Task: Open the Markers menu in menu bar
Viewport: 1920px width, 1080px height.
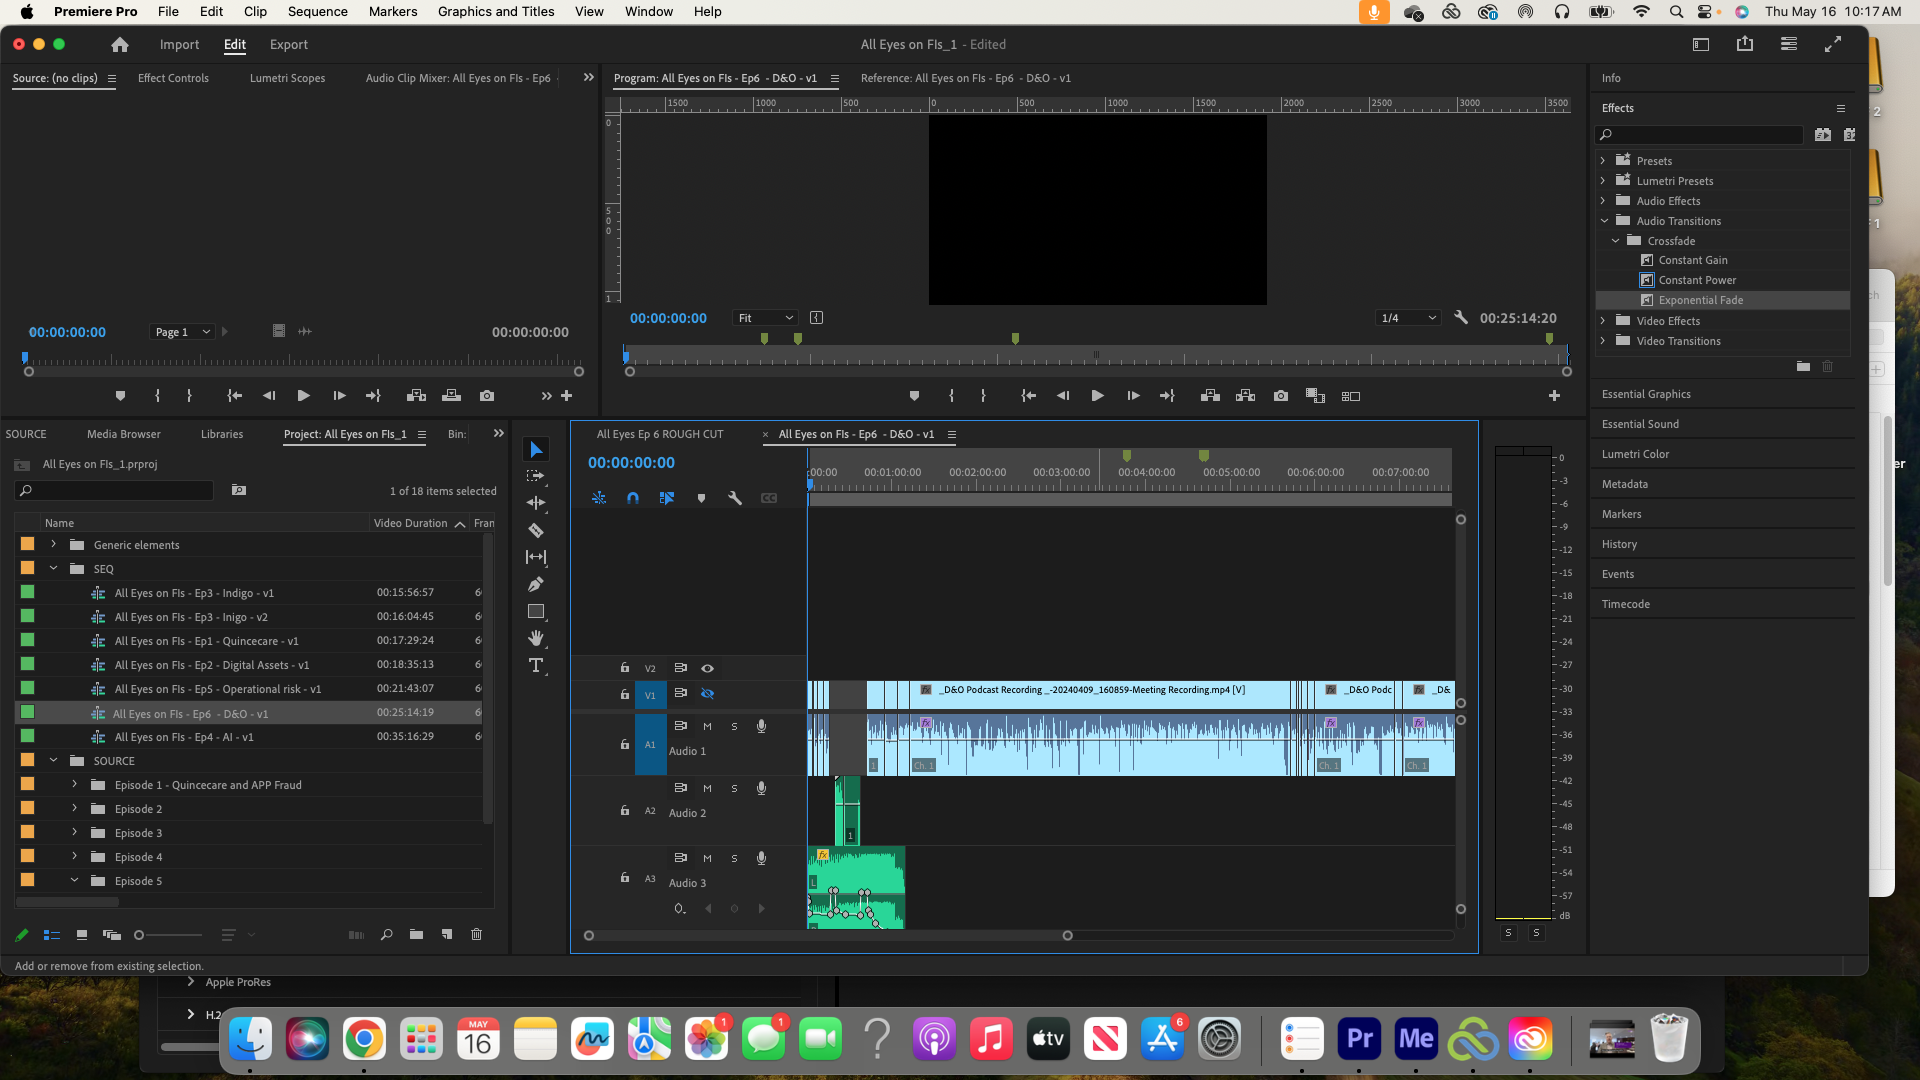Action: pos(392,11)
